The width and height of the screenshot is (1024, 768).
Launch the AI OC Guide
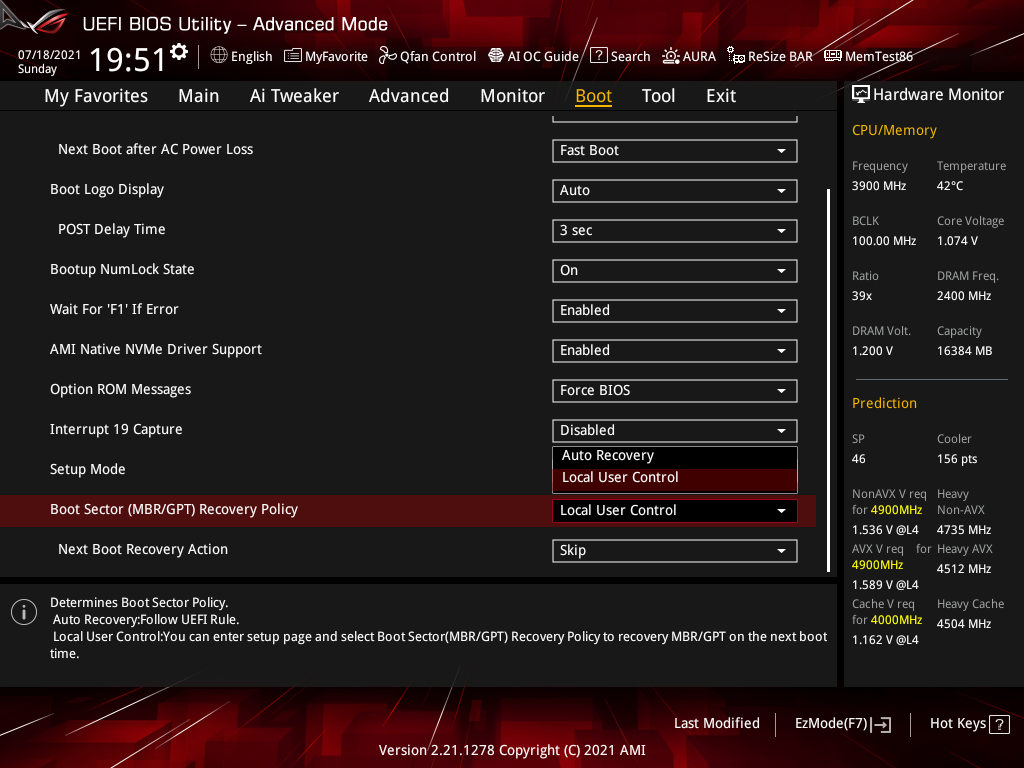coord(533,56)
